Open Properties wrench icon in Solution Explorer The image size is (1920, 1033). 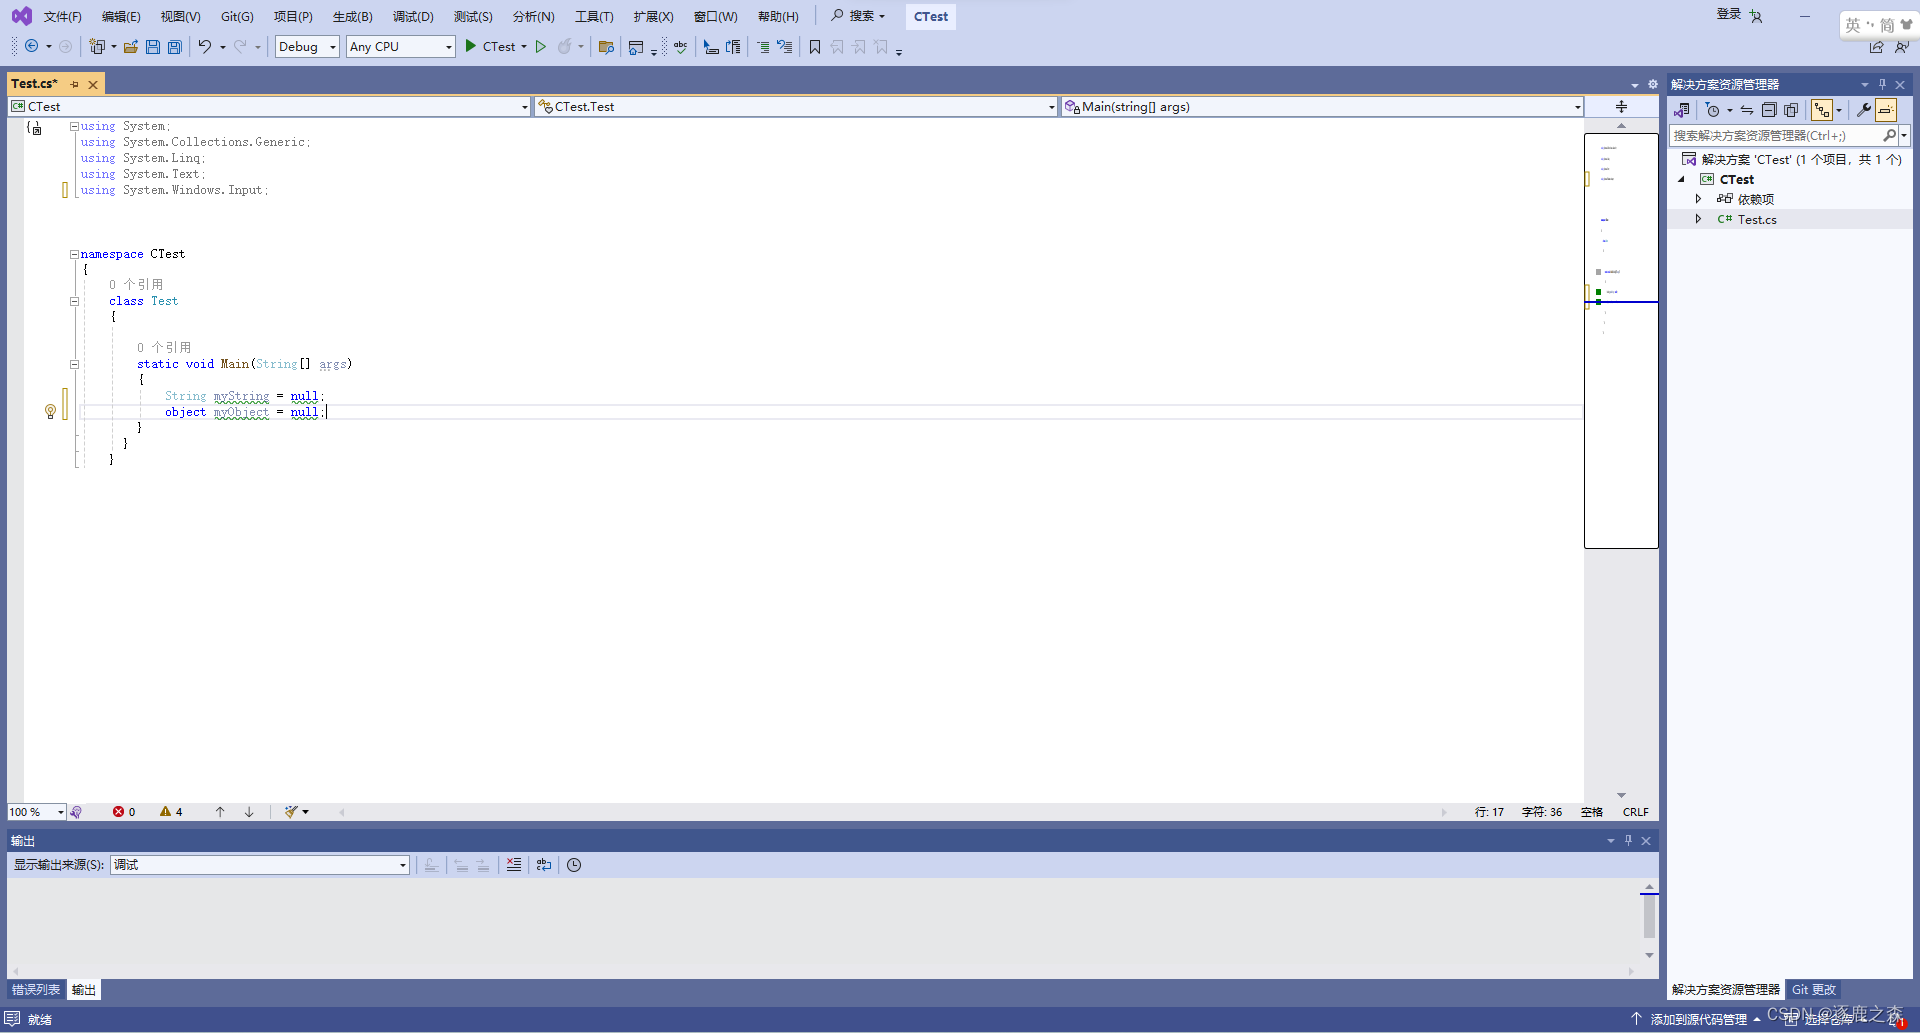1864,110
